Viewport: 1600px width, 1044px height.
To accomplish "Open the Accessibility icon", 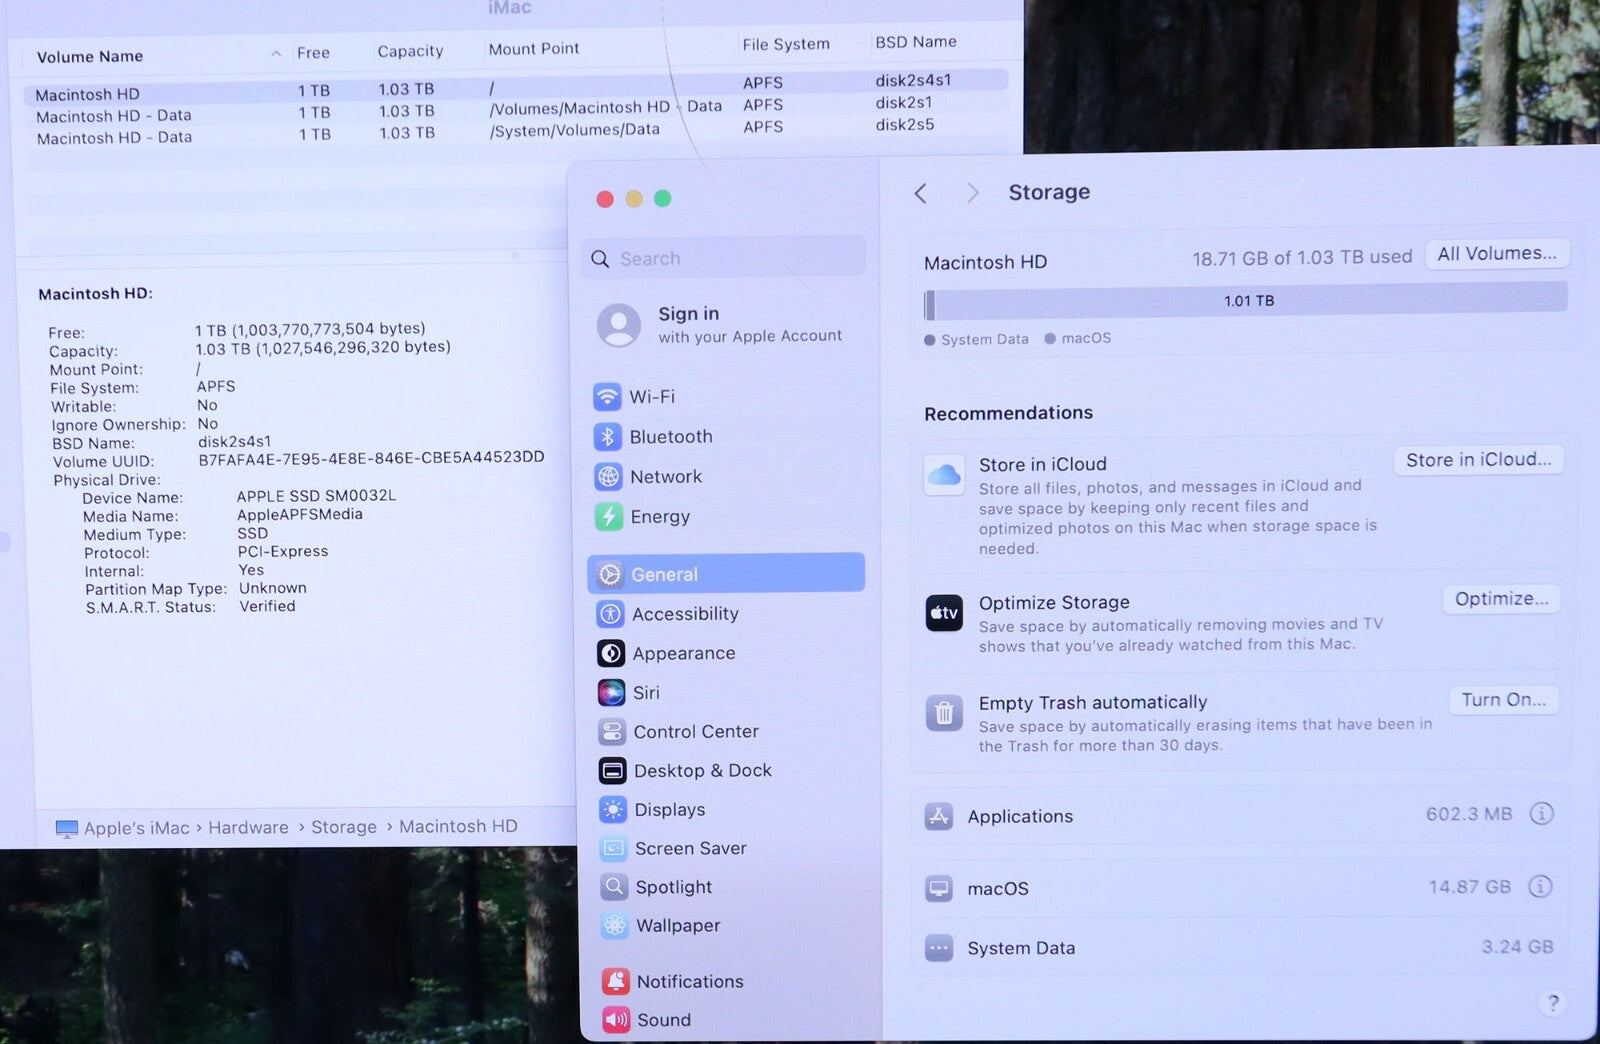I will click(x=610, y=614).
